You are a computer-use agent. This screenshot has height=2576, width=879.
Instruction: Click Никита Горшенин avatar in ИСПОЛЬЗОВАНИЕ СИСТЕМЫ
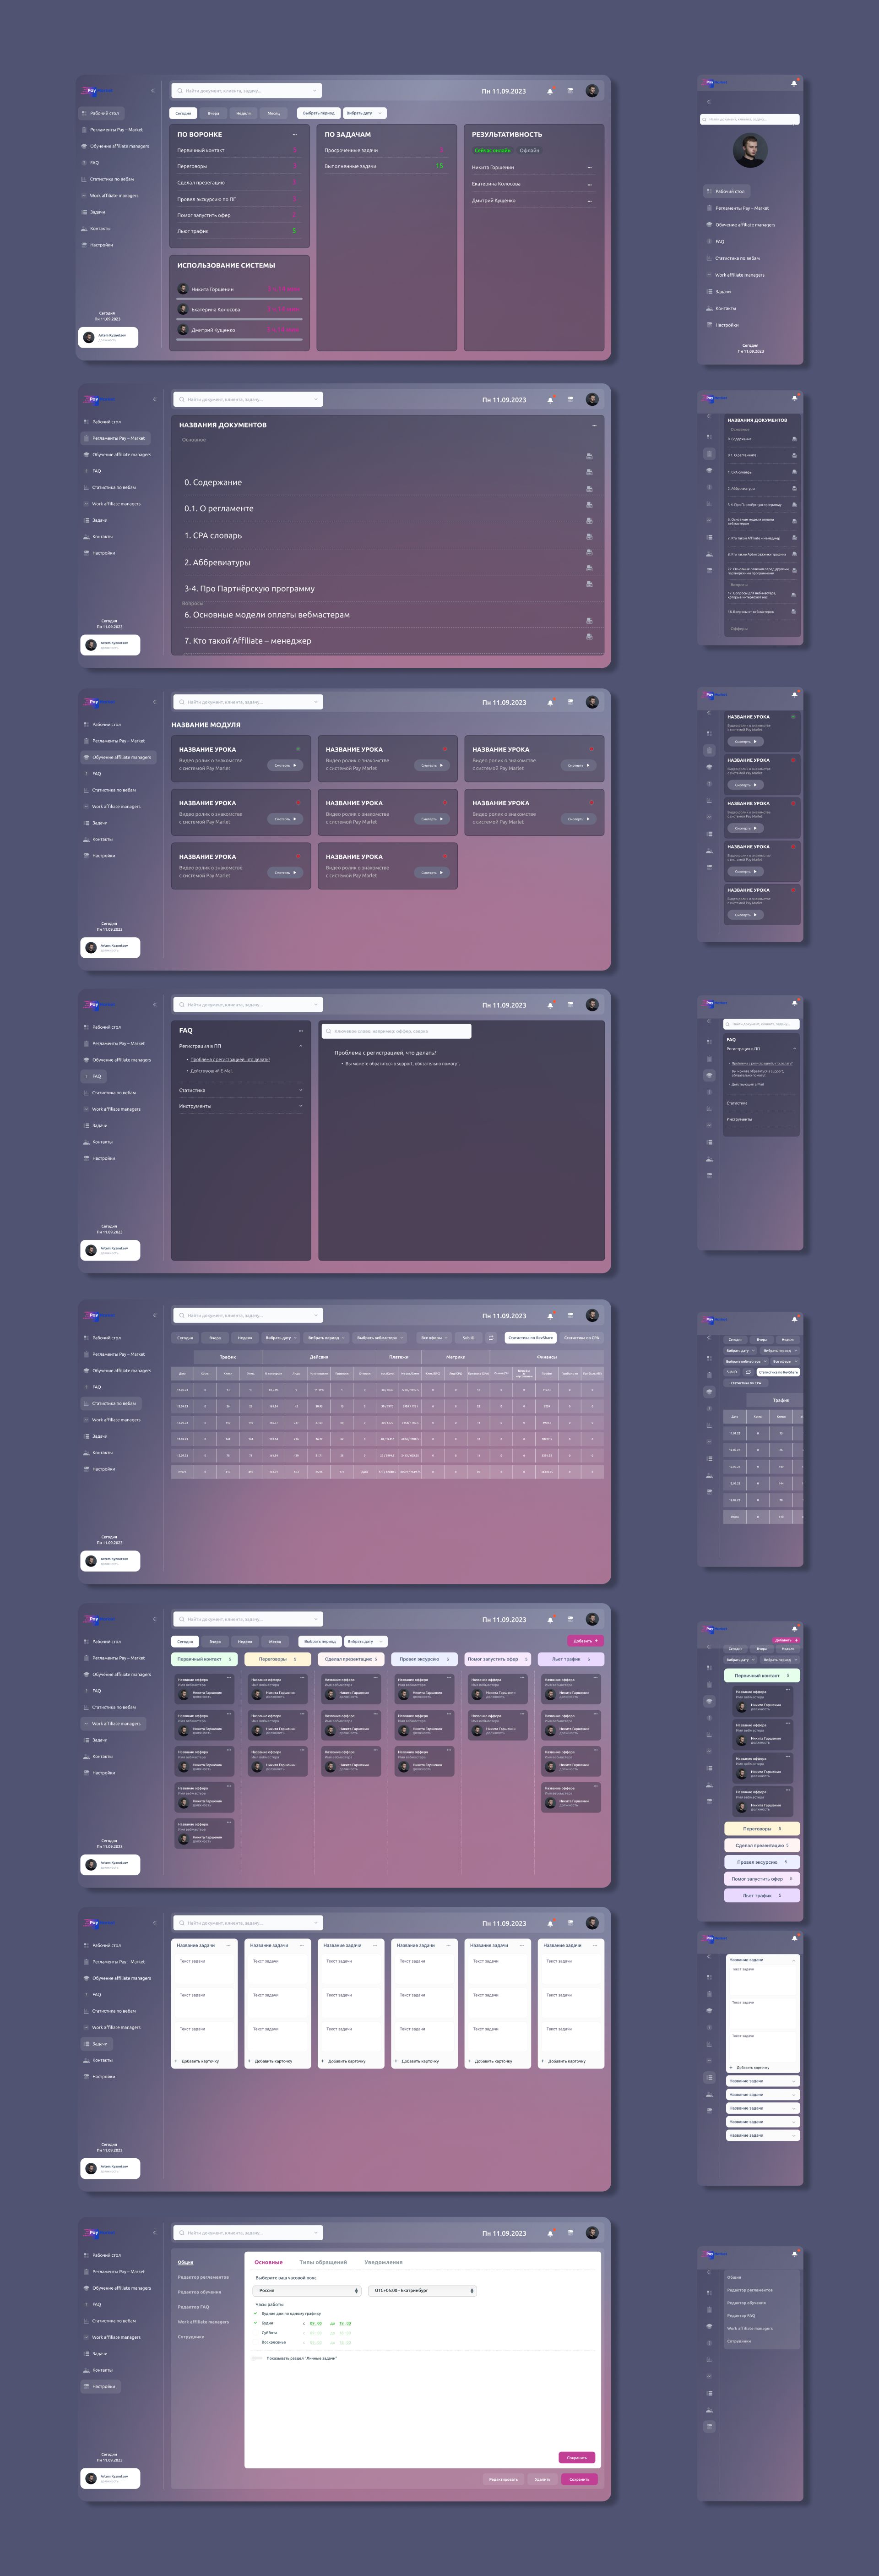coord(183,289)
